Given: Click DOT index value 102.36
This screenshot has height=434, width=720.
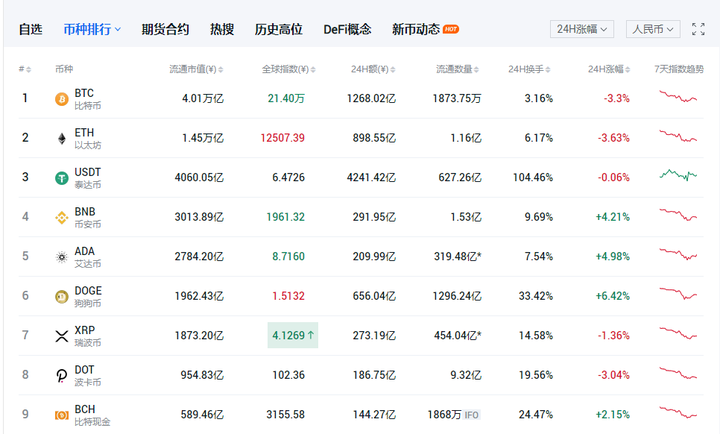Looking at the screenshot, I should coord(288,375).
